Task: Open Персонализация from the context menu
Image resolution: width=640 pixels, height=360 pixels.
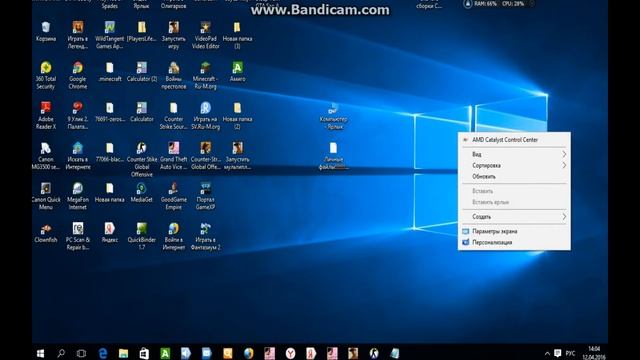Action: click(x=514, y=242)
